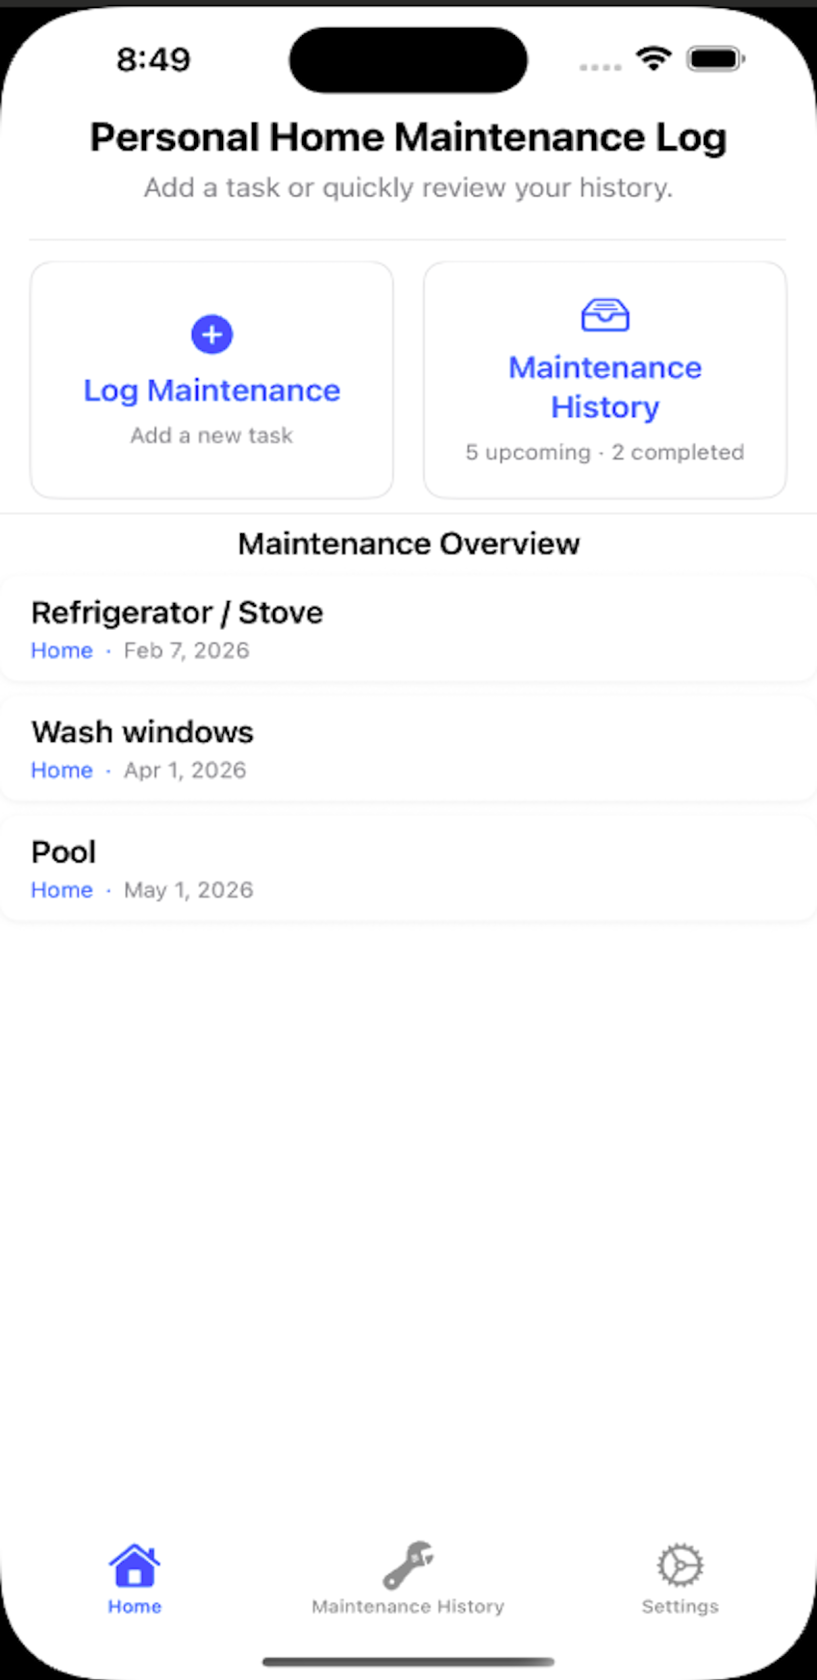Open the Refrigerator / Stove task
Image resolution: width=817 pixels, height=1680 pixels.
(x=177, y=612)
